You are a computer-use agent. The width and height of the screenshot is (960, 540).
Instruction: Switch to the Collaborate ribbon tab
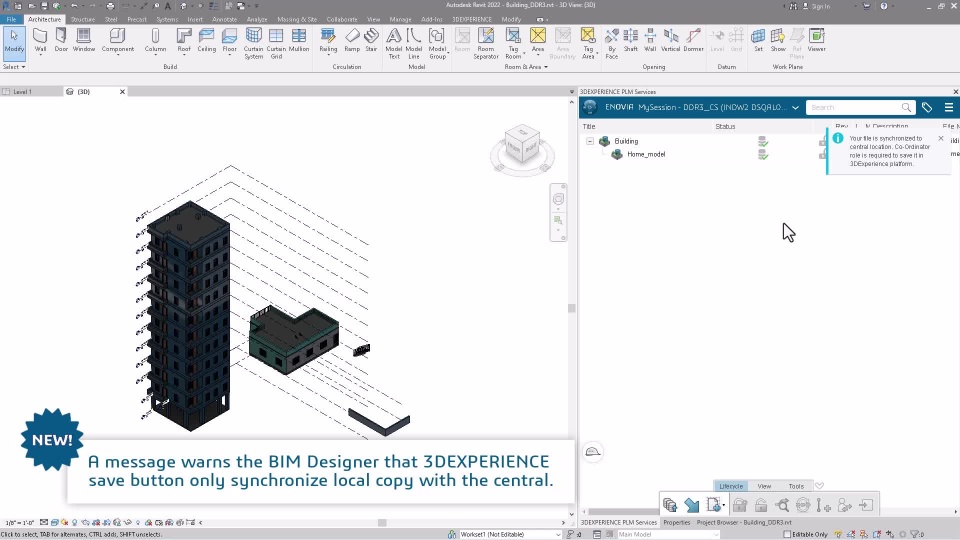pos(342,20)
